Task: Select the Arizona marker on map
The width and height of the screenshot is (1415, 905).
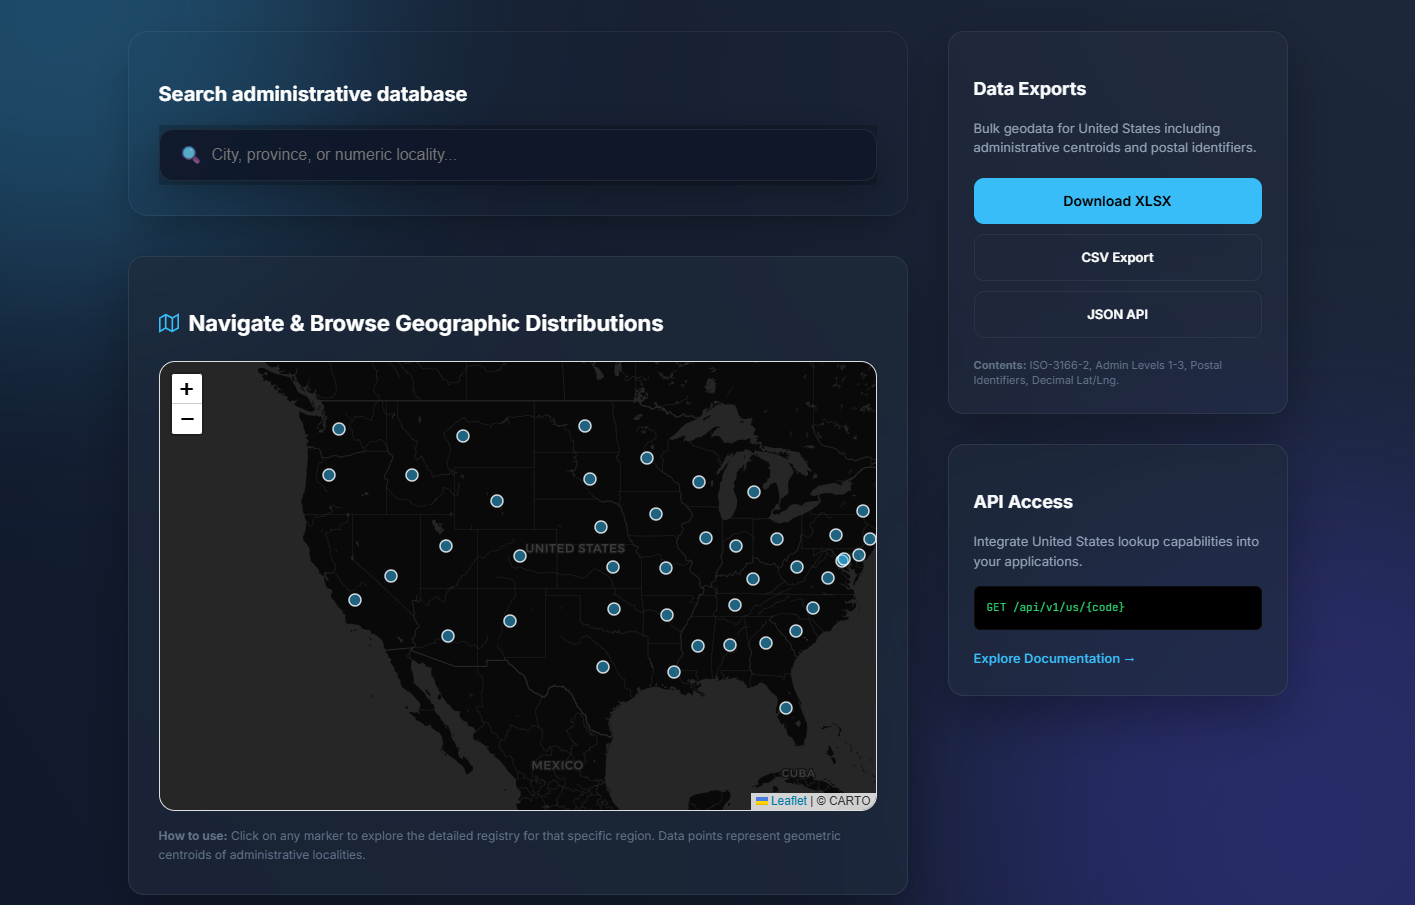Action: [x=448, y=636]
